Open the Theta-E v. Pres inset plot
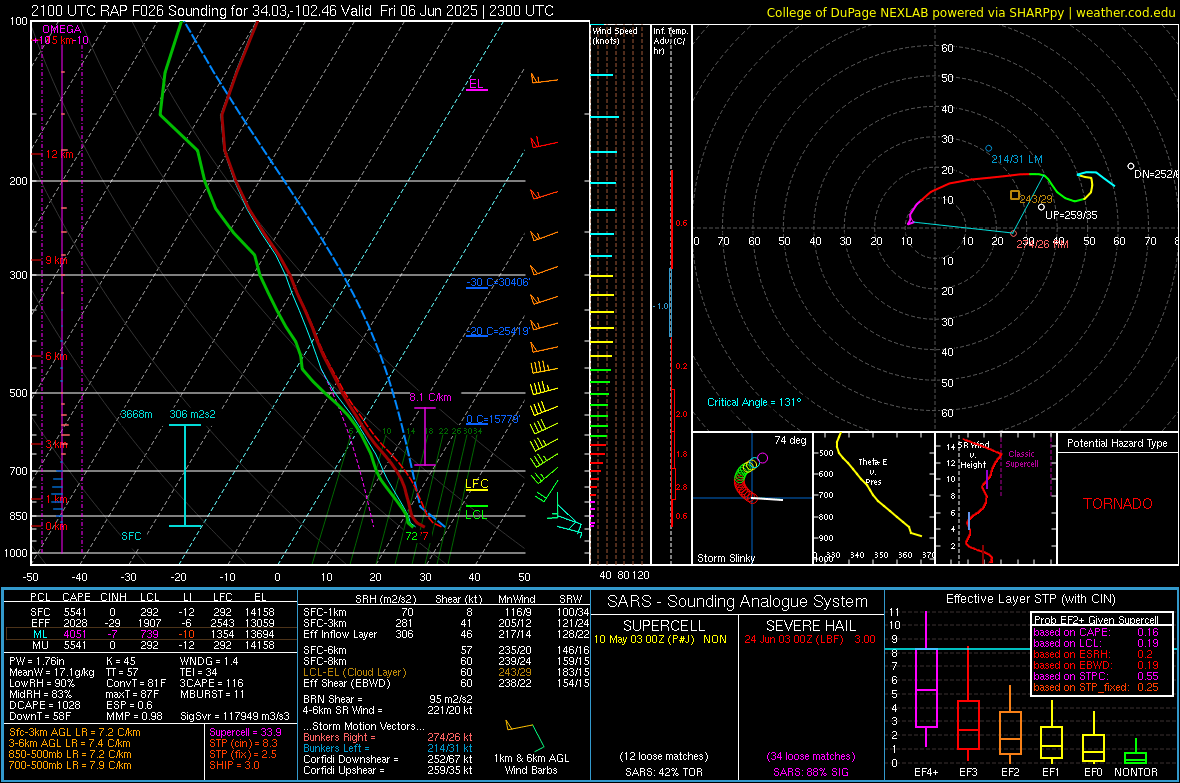This screenshot has width=1180, height=783. (x=873, y=498)
